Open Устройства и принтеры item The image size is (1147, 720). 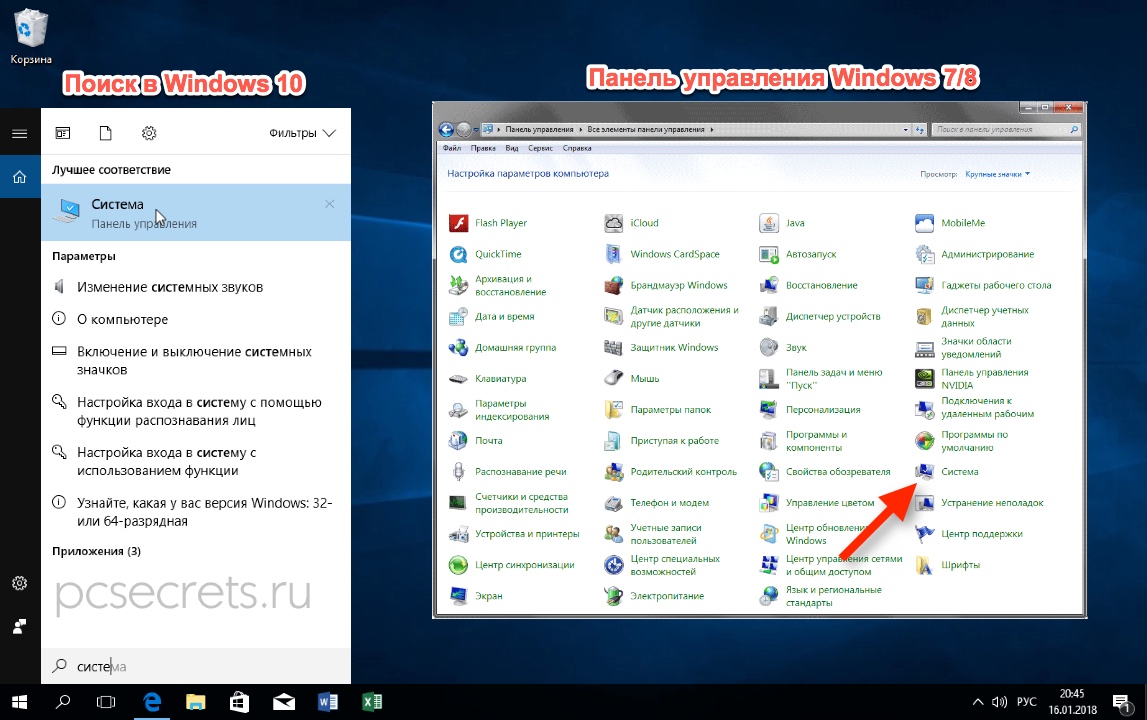coord(514,533)
